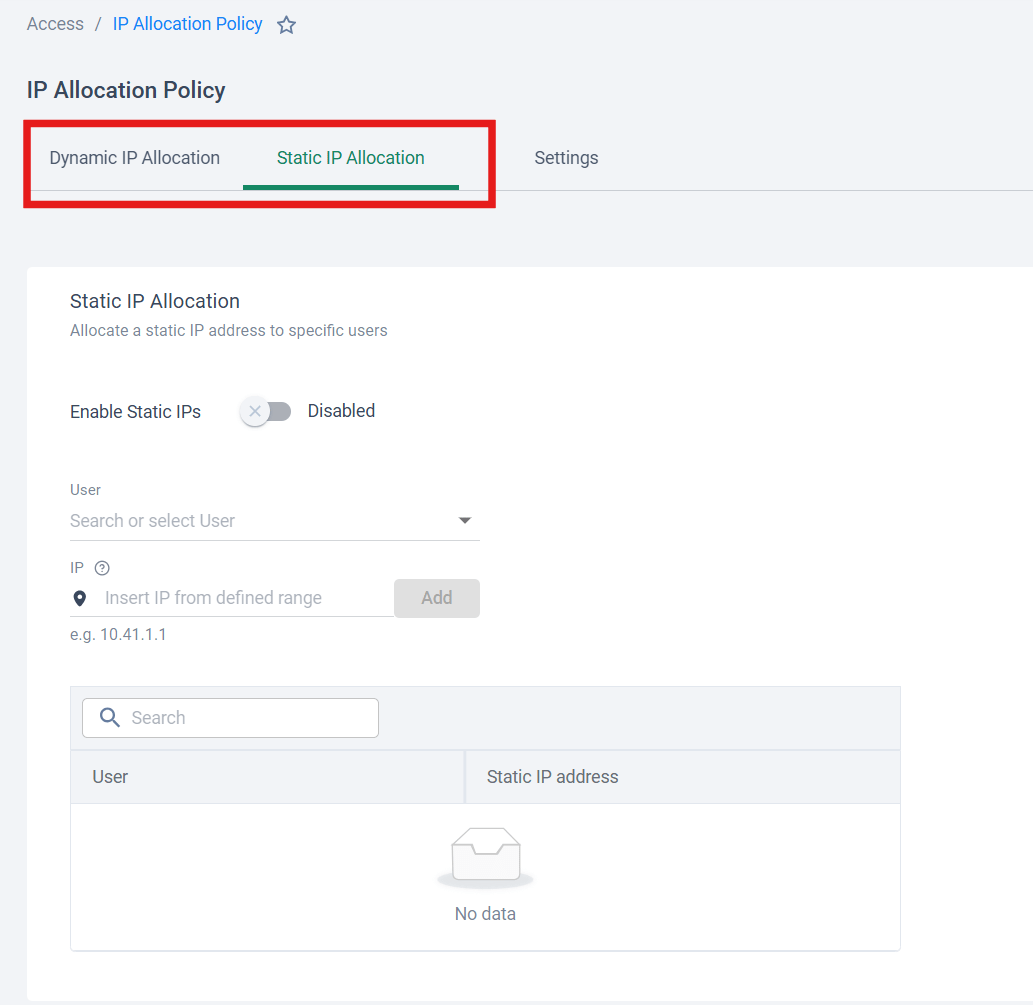Focus the Insert IP from defined range field
This screenshot has width=1033, height=1005.
(245, 598)
